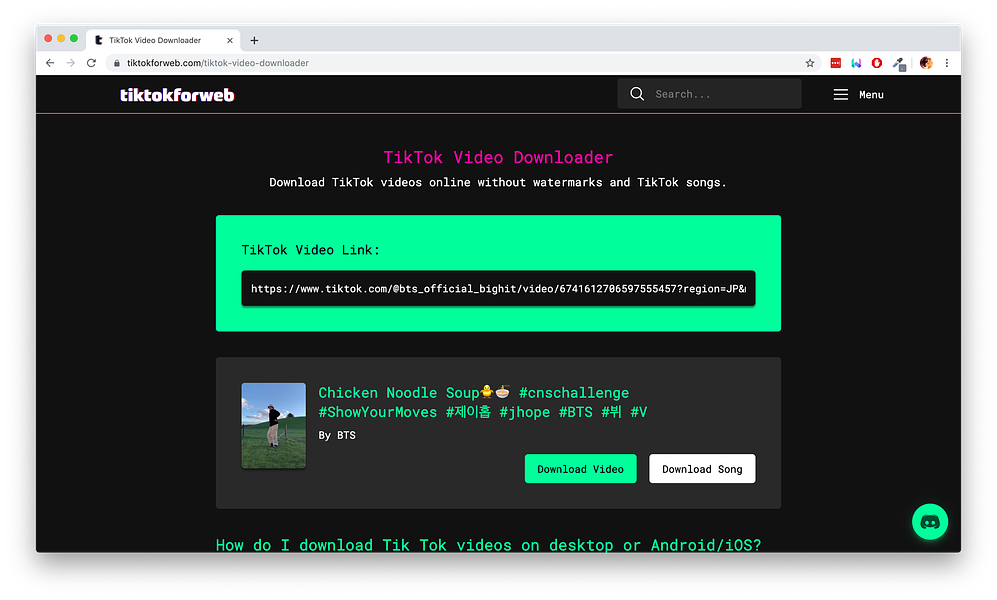Focus the Search... field

click(x=709, y=94)
